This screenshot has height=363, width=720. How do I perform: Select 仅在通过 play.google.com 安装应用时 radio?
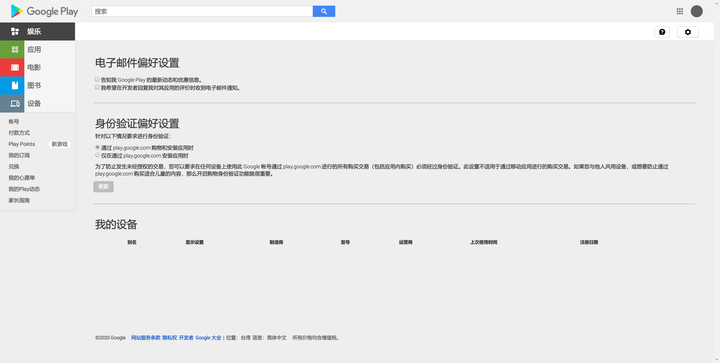tap(97, 155)
